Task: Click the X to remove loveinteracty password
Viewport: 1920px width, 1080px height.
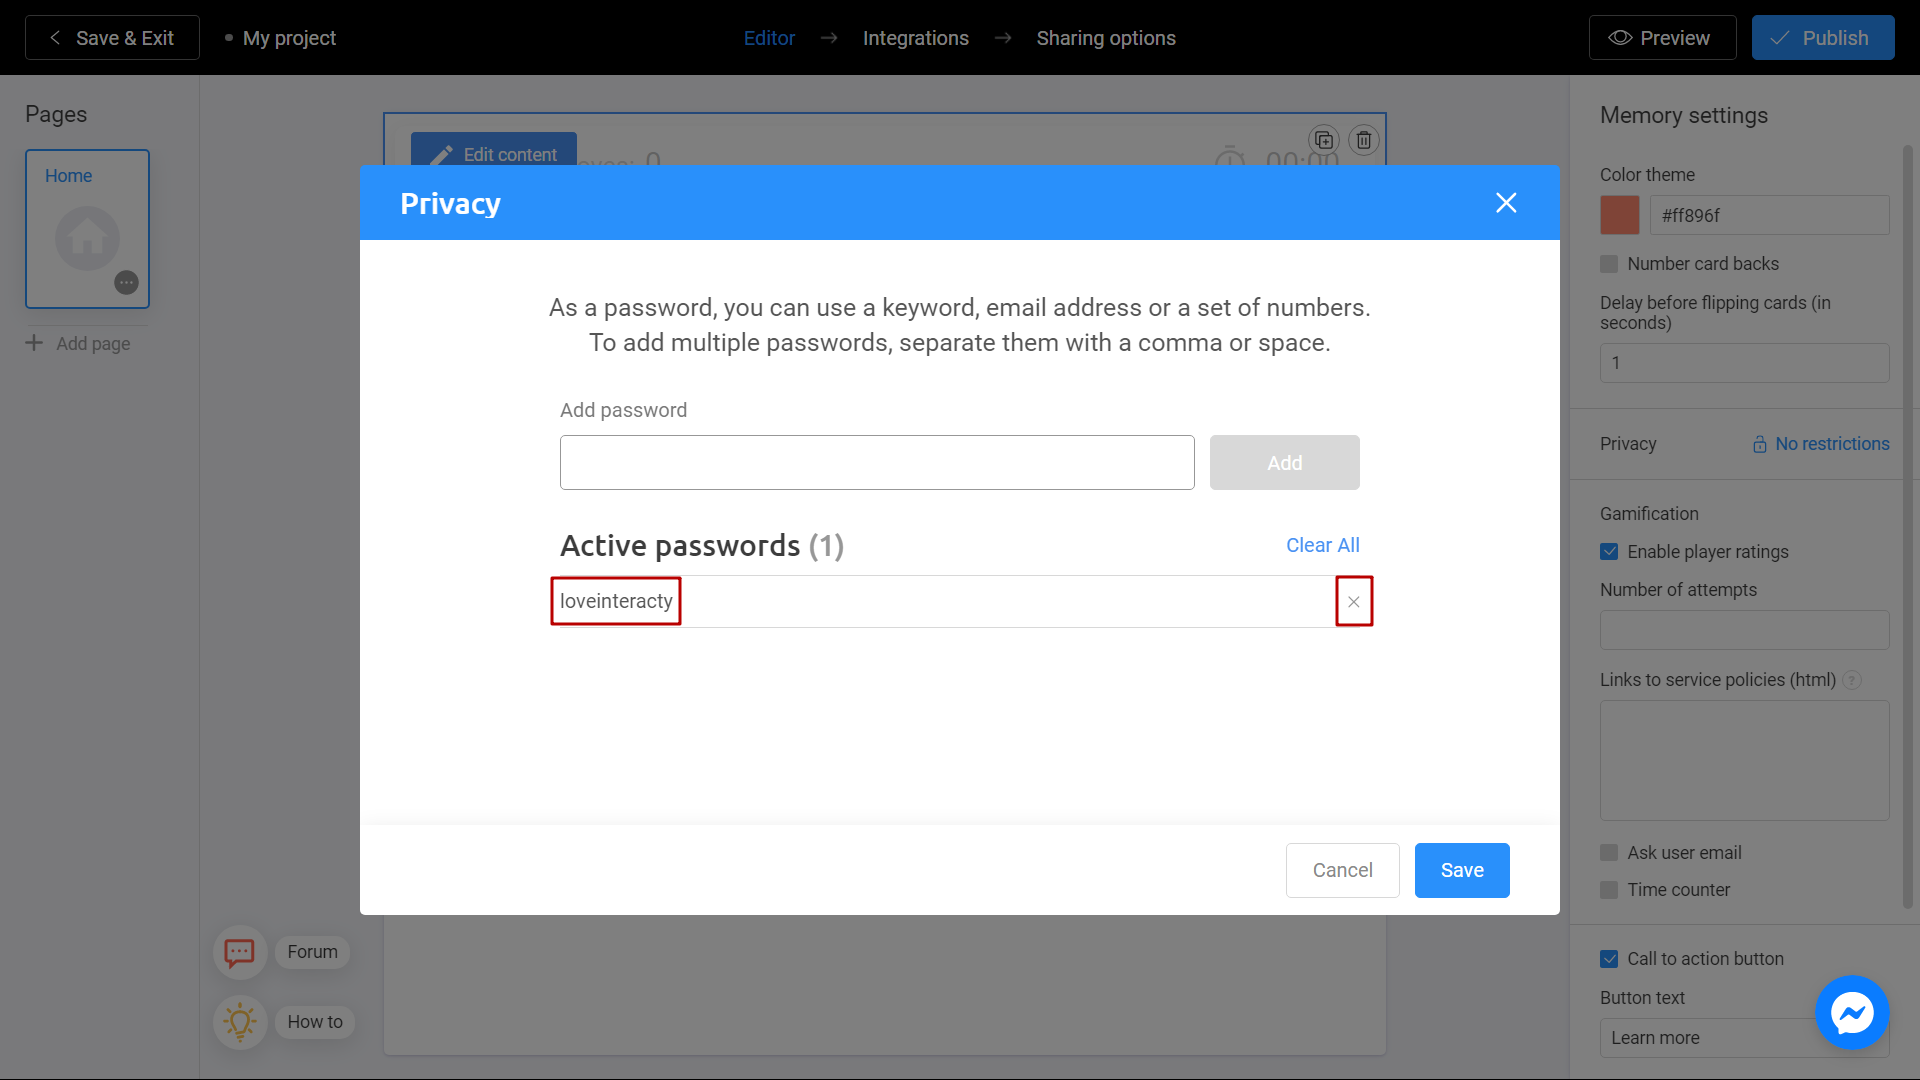Action: coord(1352,601)
